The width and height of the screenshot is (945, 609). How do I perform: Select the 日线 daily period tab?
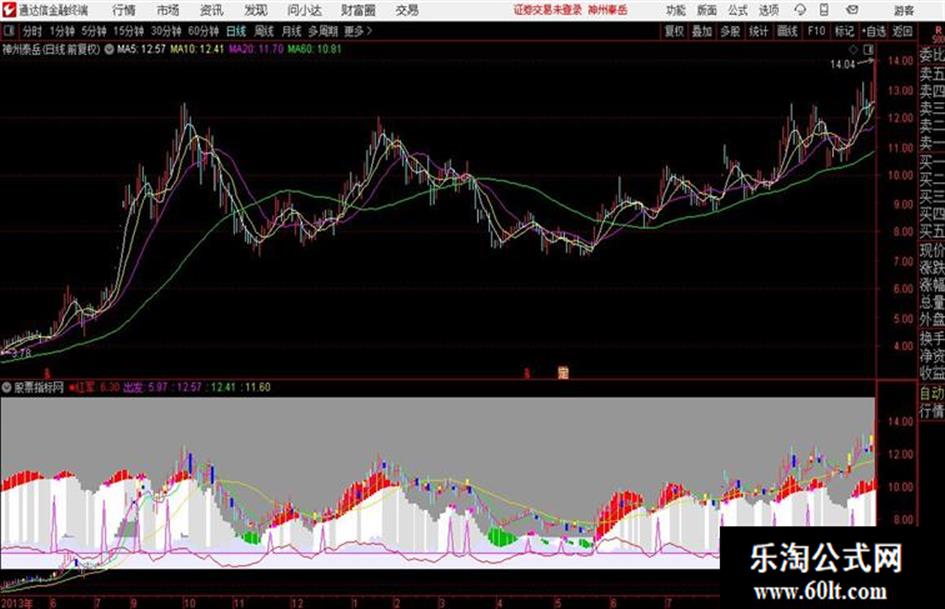(x=236, y=31)
